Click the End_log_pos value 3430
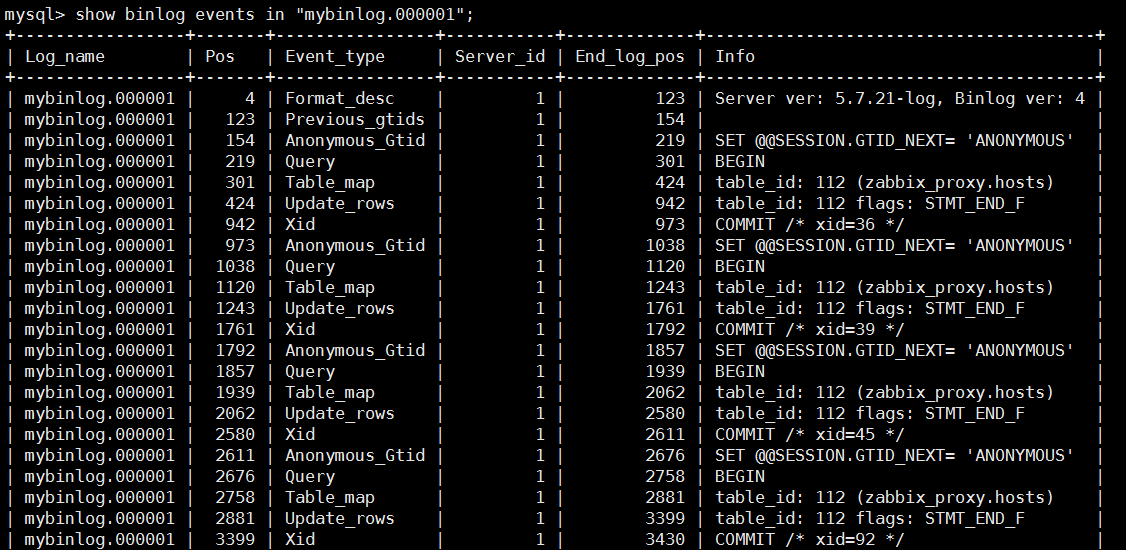 665,540
